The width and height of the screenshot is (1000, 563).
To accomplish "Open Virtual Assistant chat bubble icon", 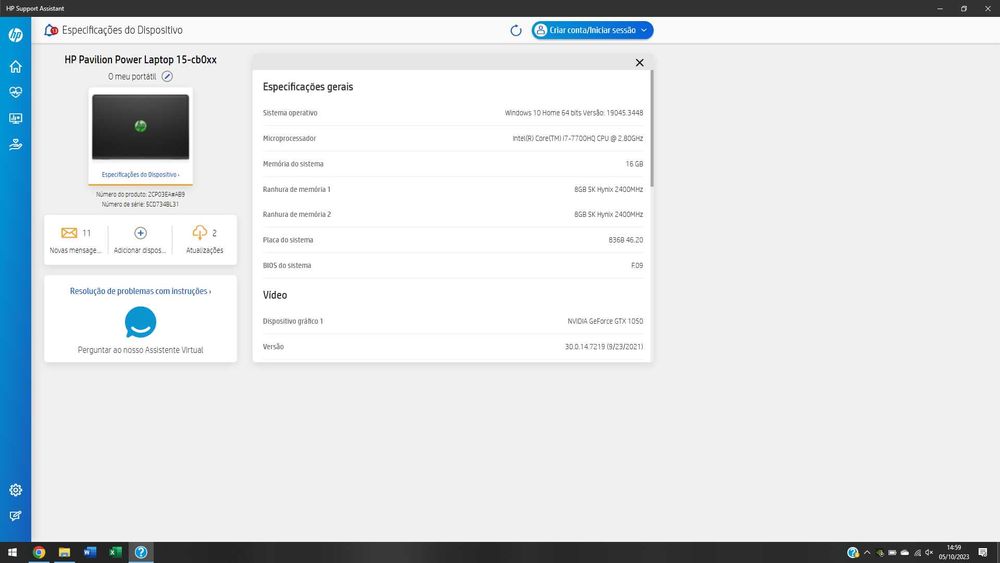I will coord(140,322).
